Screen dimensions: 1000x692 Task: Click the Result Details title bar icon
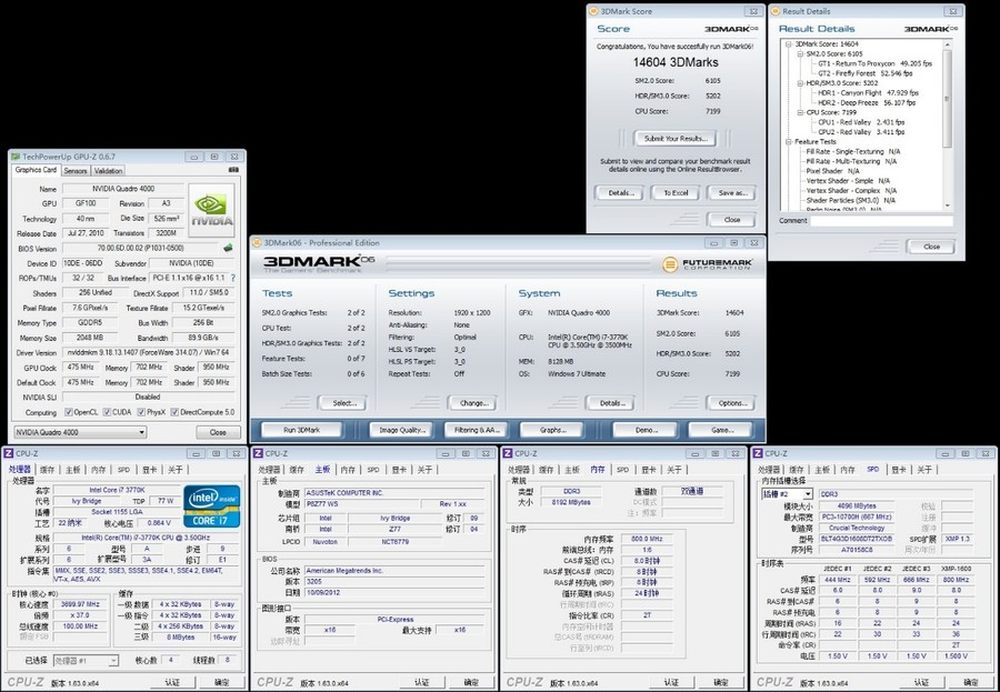(775, 11)
